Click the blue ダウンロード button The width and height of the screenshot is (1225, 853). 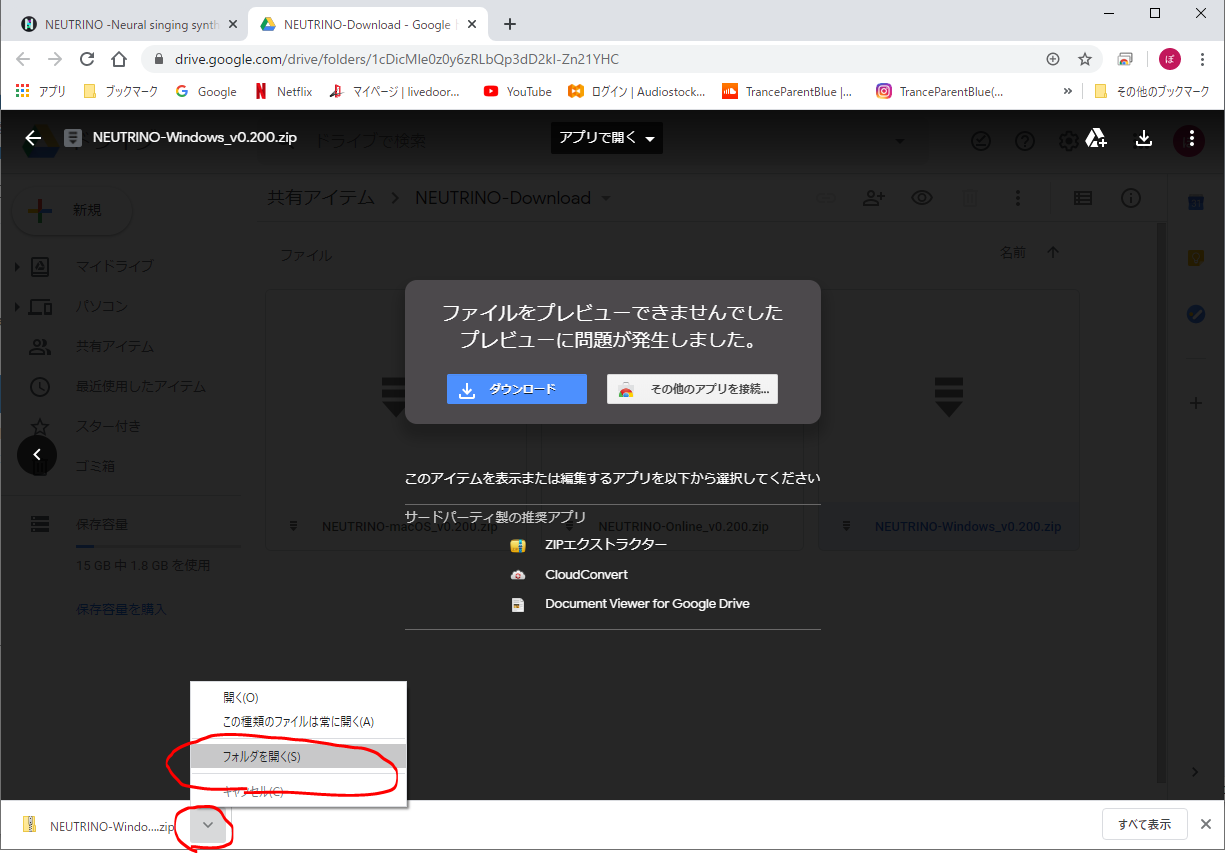516,390
